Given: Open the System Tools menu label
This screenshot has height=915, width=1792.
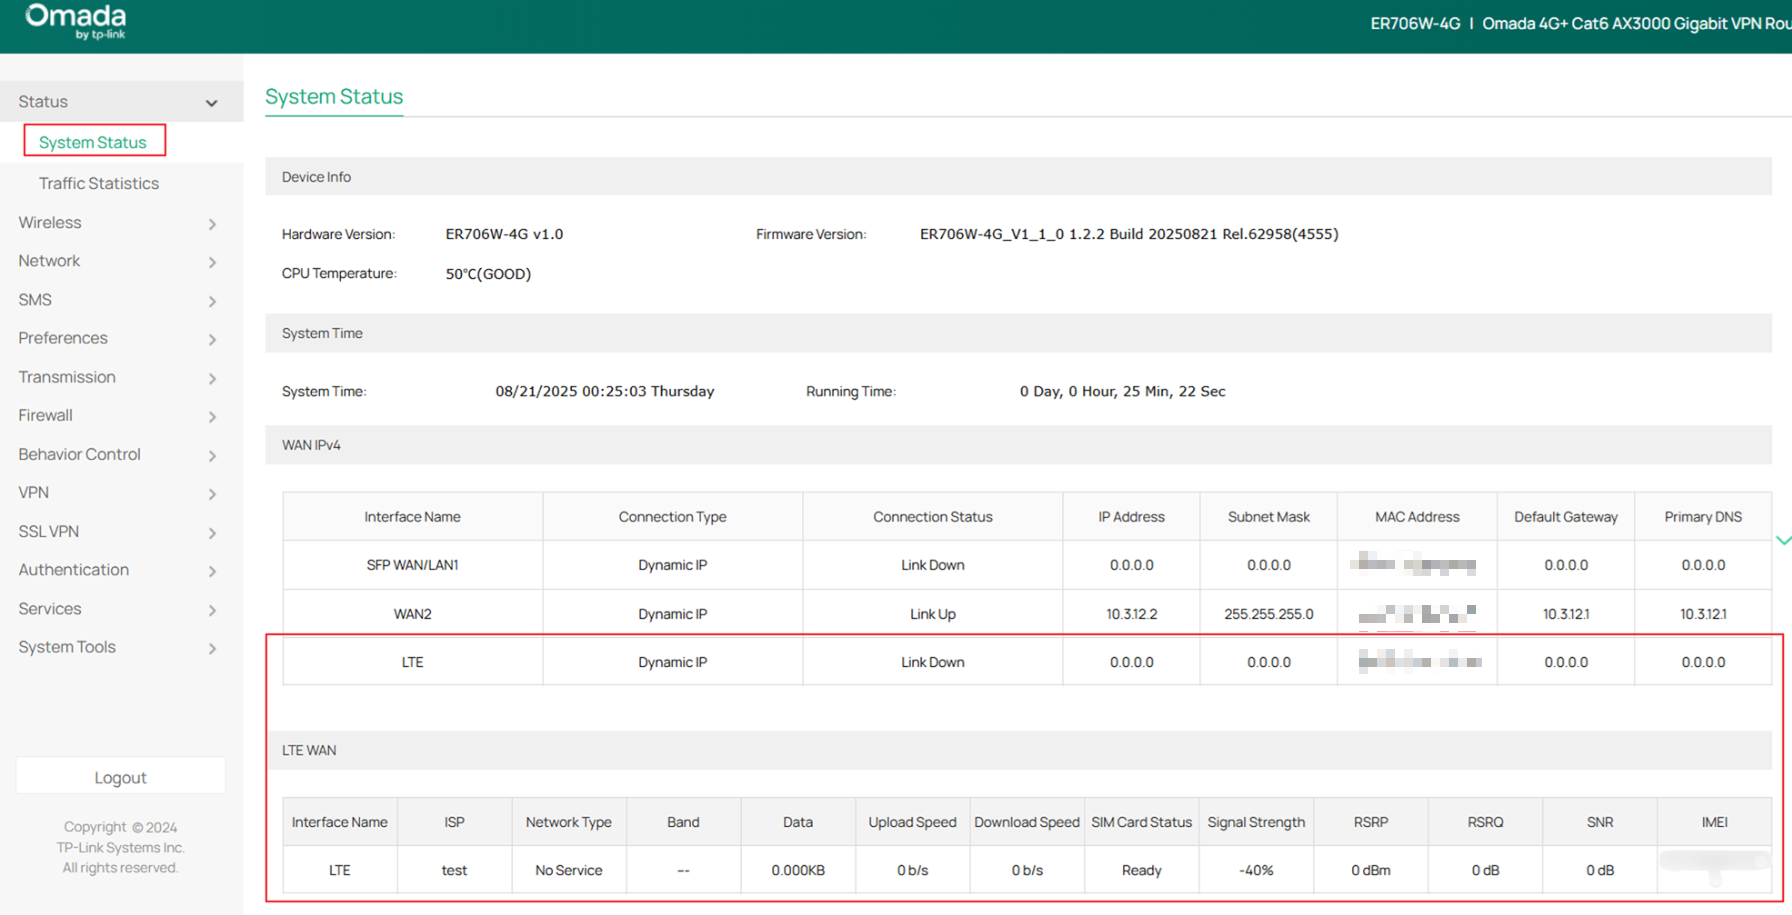Looking at the screenshot, I should (67, 647).
